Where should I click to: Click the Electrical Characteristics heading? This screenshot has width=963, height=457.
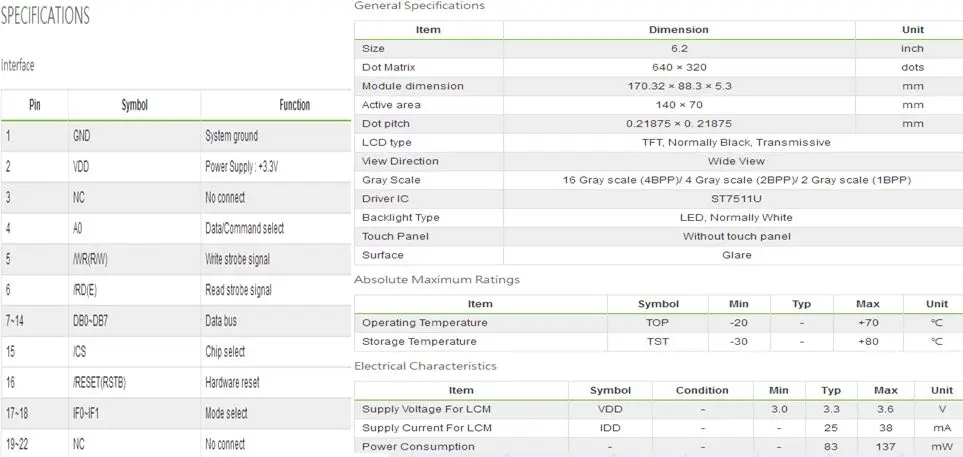click(425, 366)
